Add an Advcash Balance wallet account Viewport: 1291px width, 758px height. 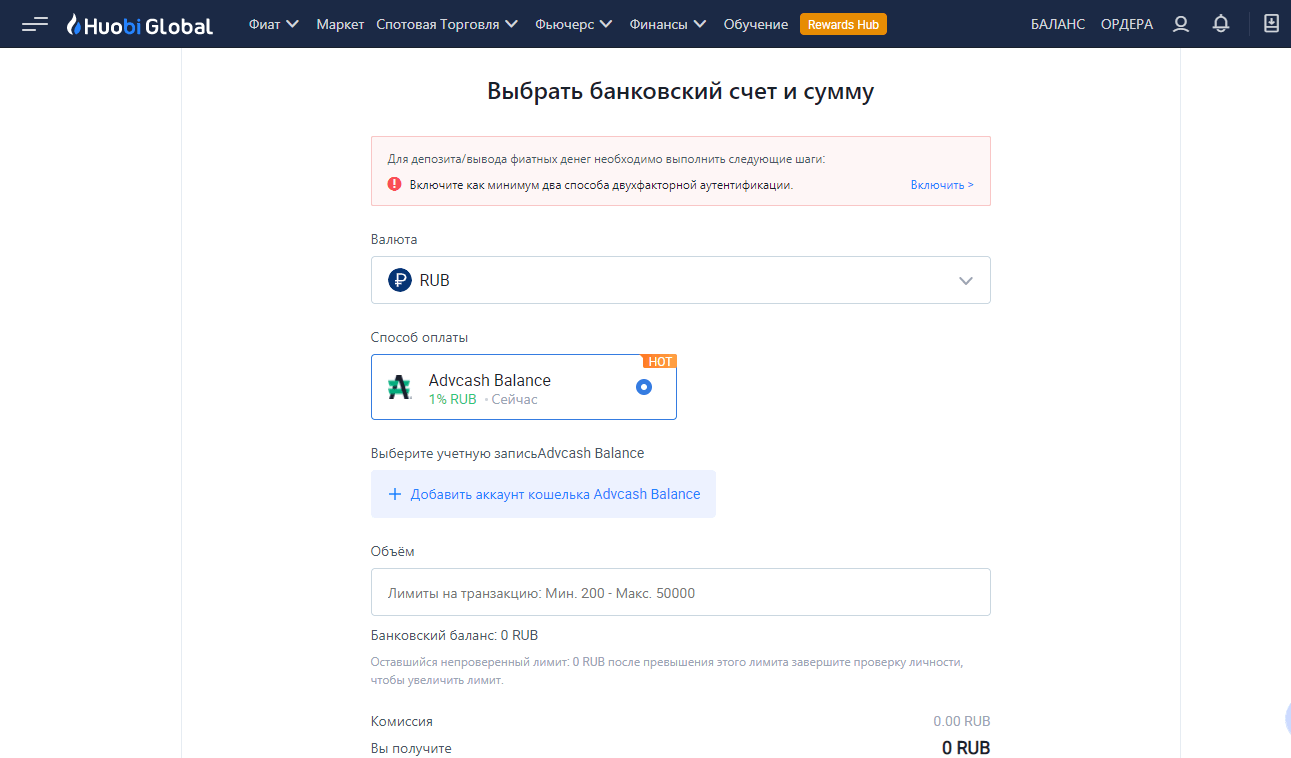click(x=543, y=494)
